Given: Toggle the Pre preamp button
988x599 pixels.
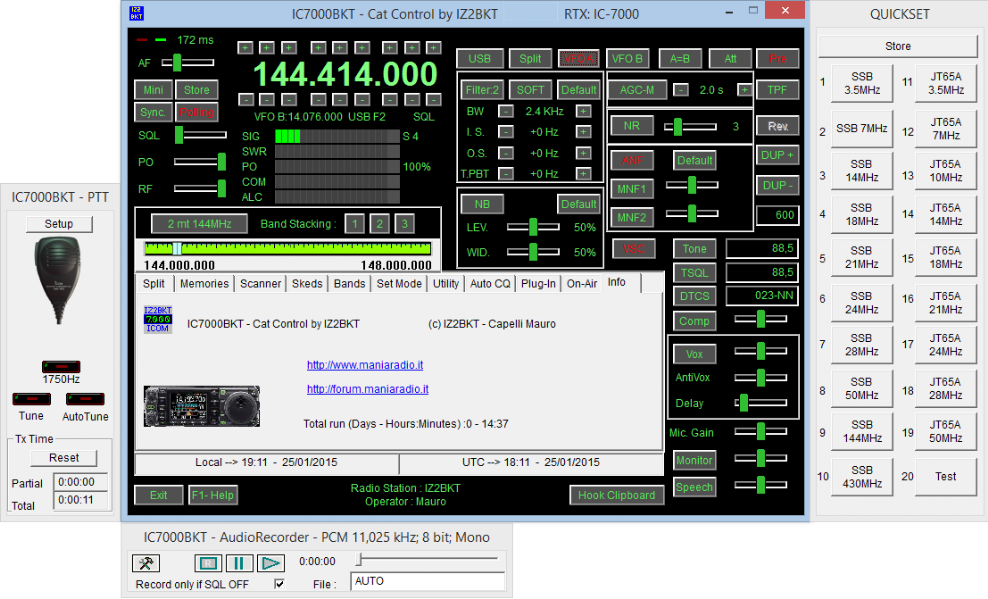Looking at the screenshot, I should [x=778, y=59].
